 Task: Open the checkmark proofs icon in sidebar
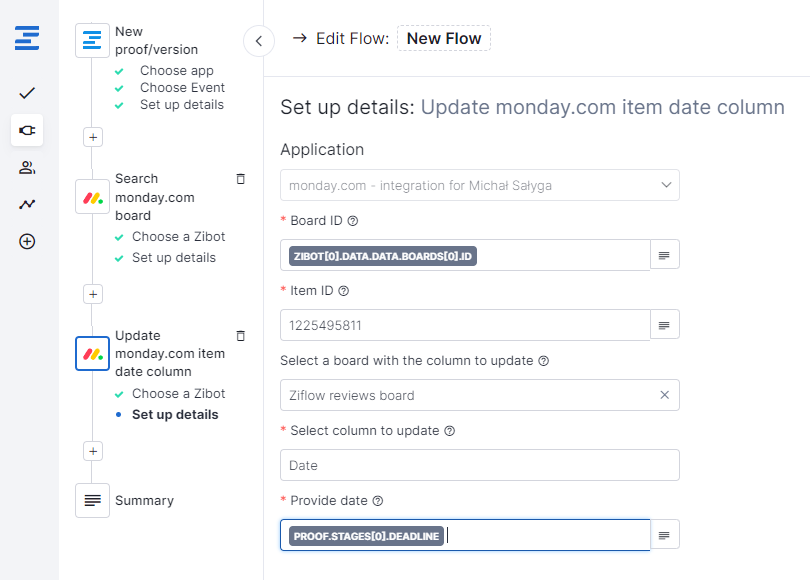point(27,93)
